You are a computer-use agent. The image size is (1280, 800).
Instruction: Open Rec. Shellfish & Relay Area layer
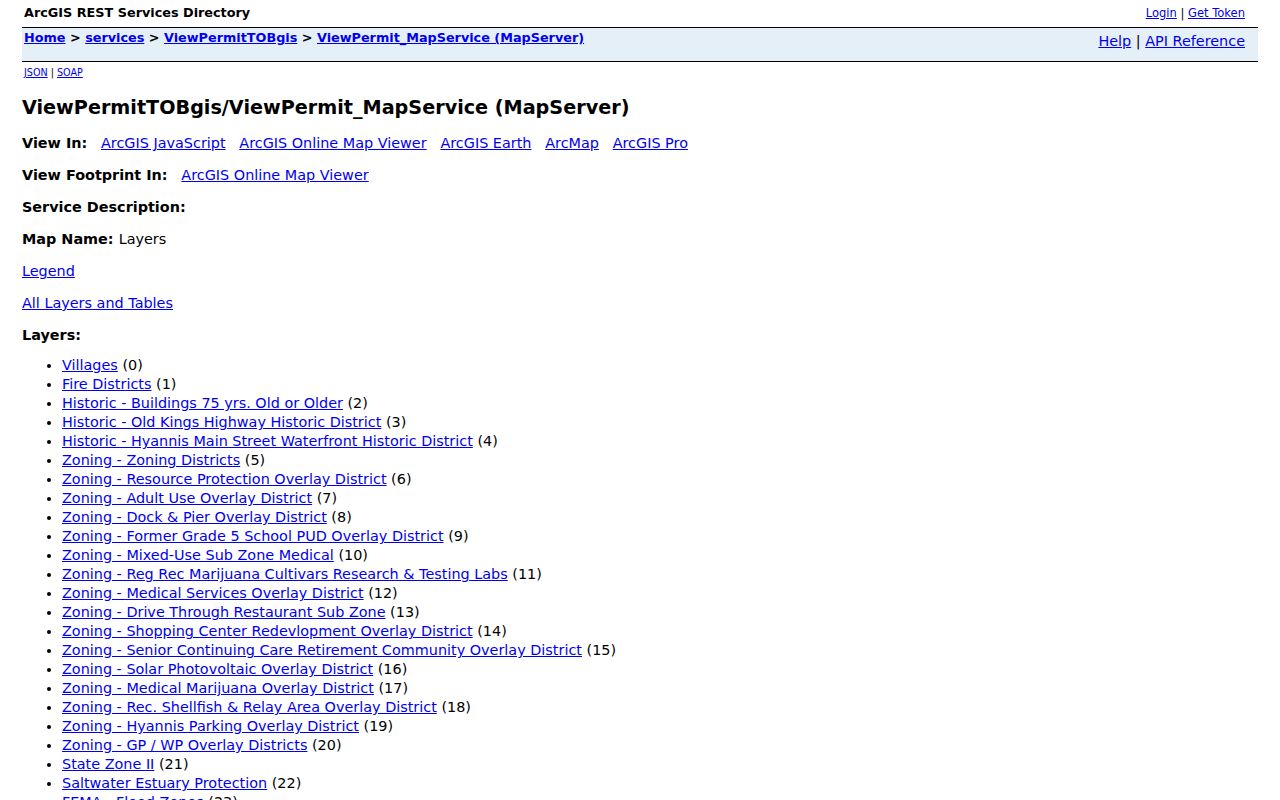point(249,707)
